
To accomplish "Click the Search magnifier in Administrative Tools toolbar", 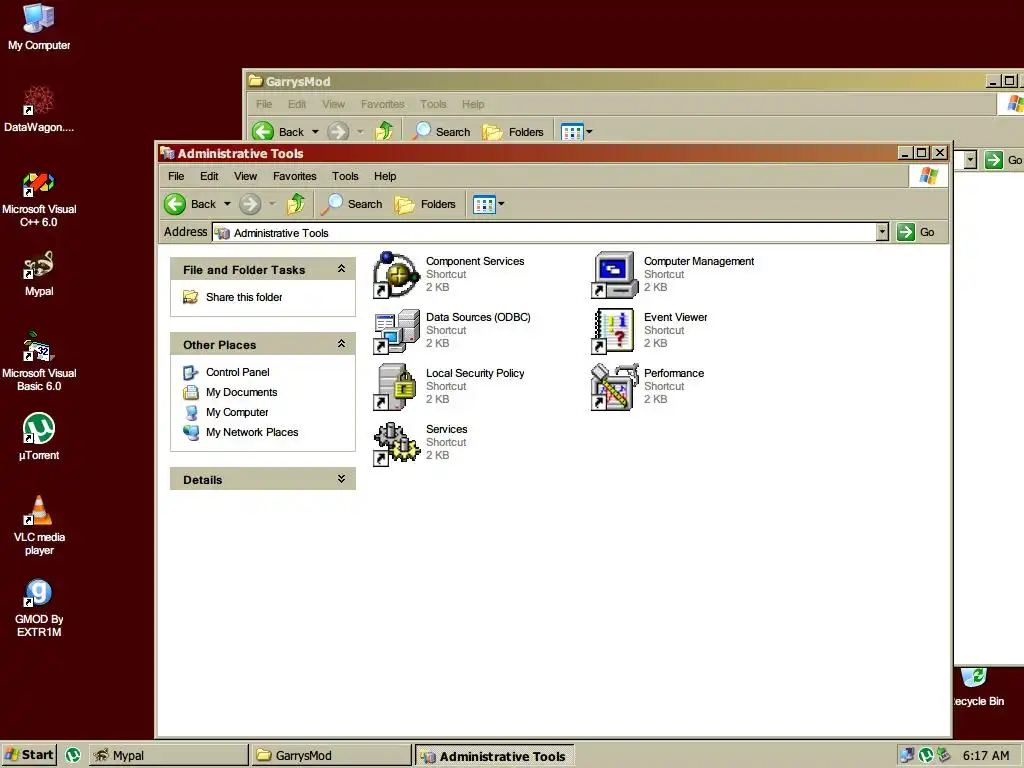I will [332, 204].
